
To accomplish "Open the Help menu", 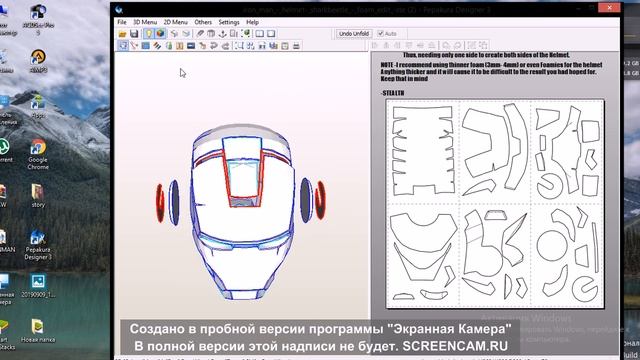I will [252, 22].
